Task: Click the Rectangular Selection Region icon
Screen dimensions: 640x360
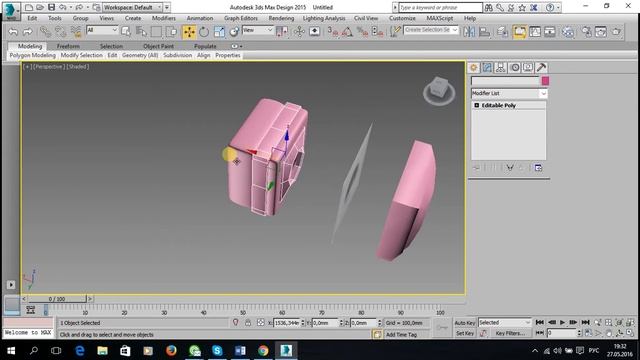Action: pos(156,32)
